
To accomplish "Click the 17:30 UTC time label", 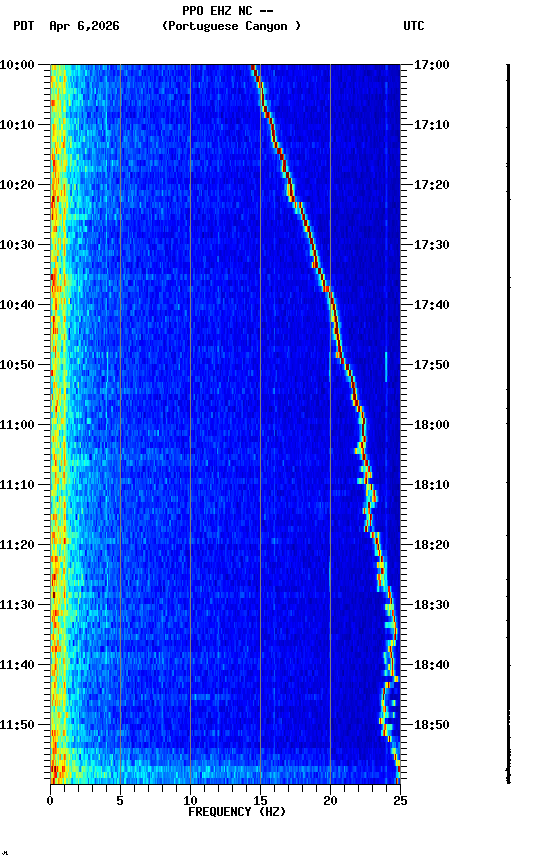I will (432, 245).
